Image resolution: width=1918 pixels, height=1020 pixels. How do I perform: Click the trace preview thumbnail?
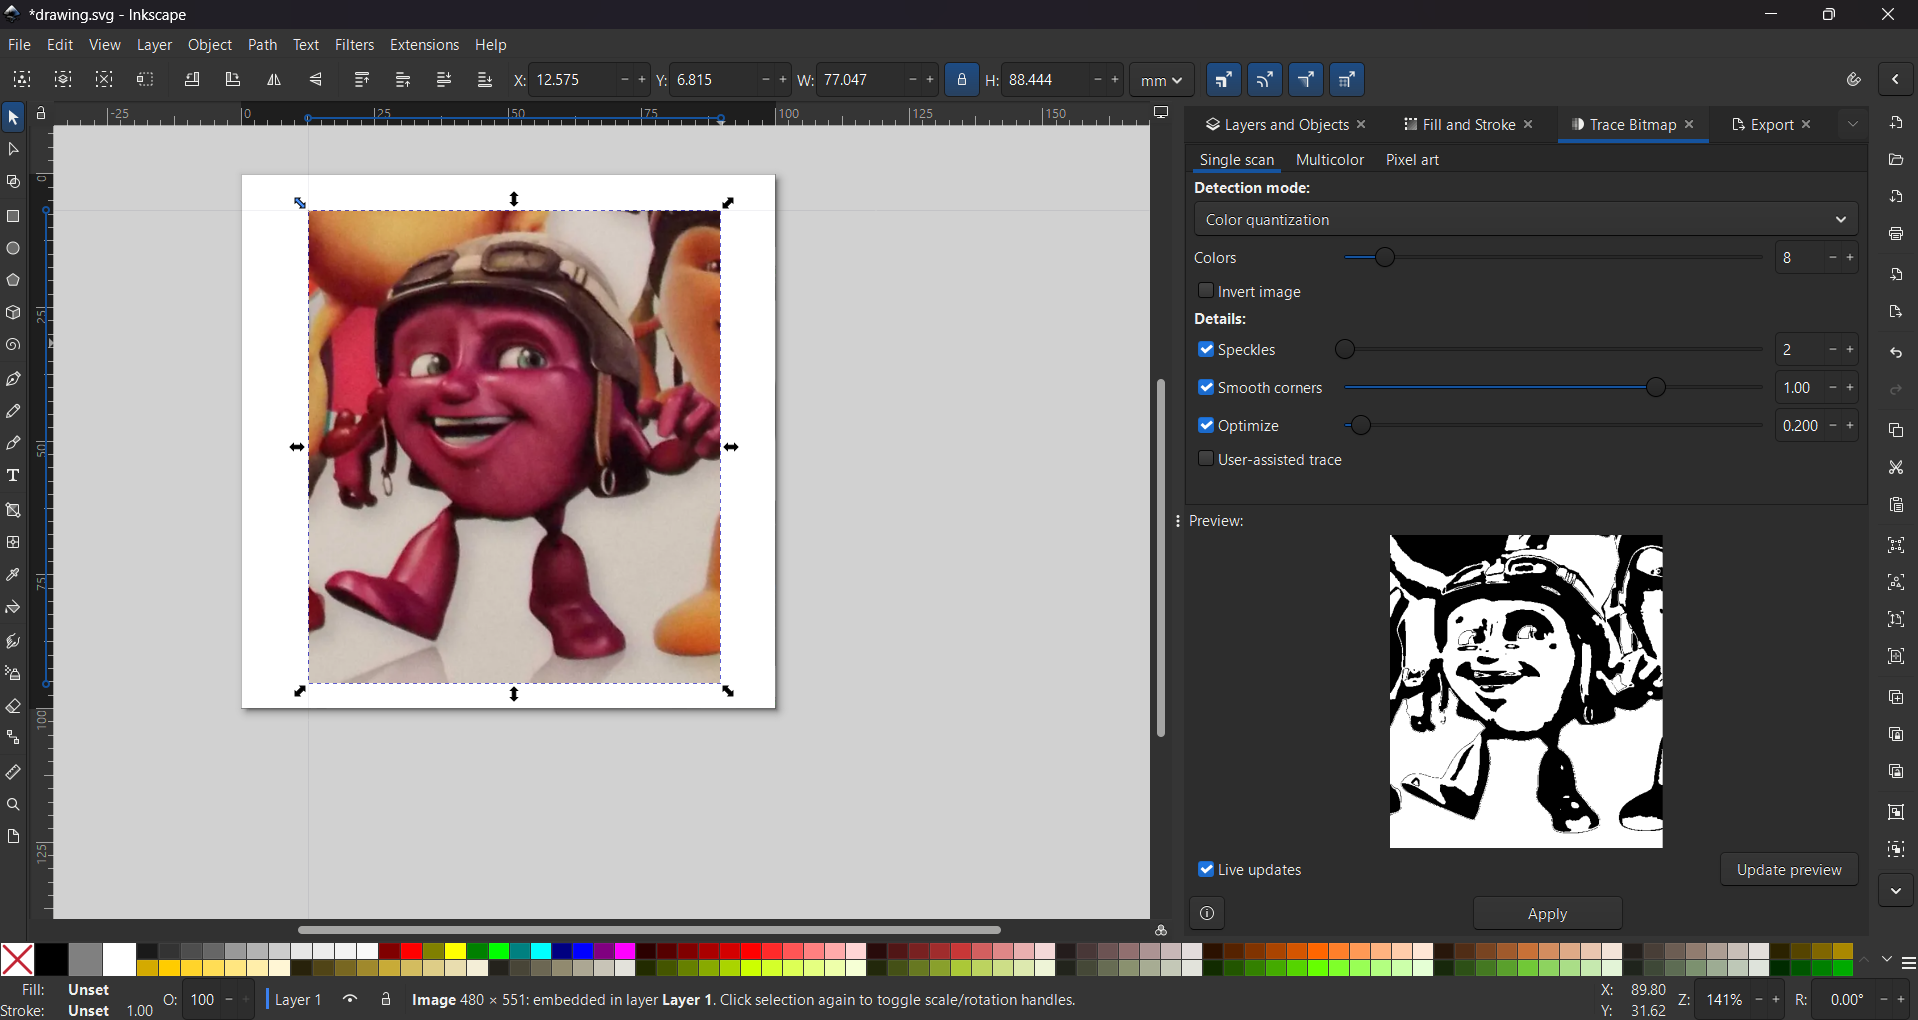pos(1526,691)
